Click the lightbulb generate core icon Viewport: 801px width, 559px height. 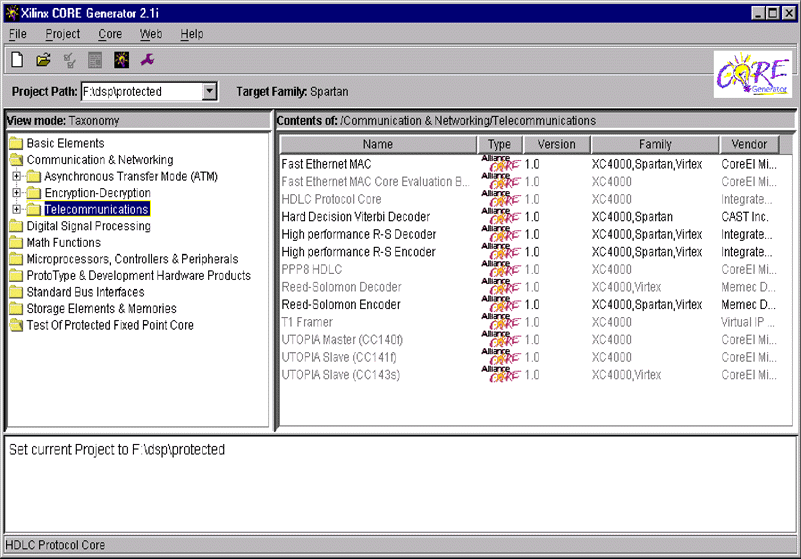121,61
